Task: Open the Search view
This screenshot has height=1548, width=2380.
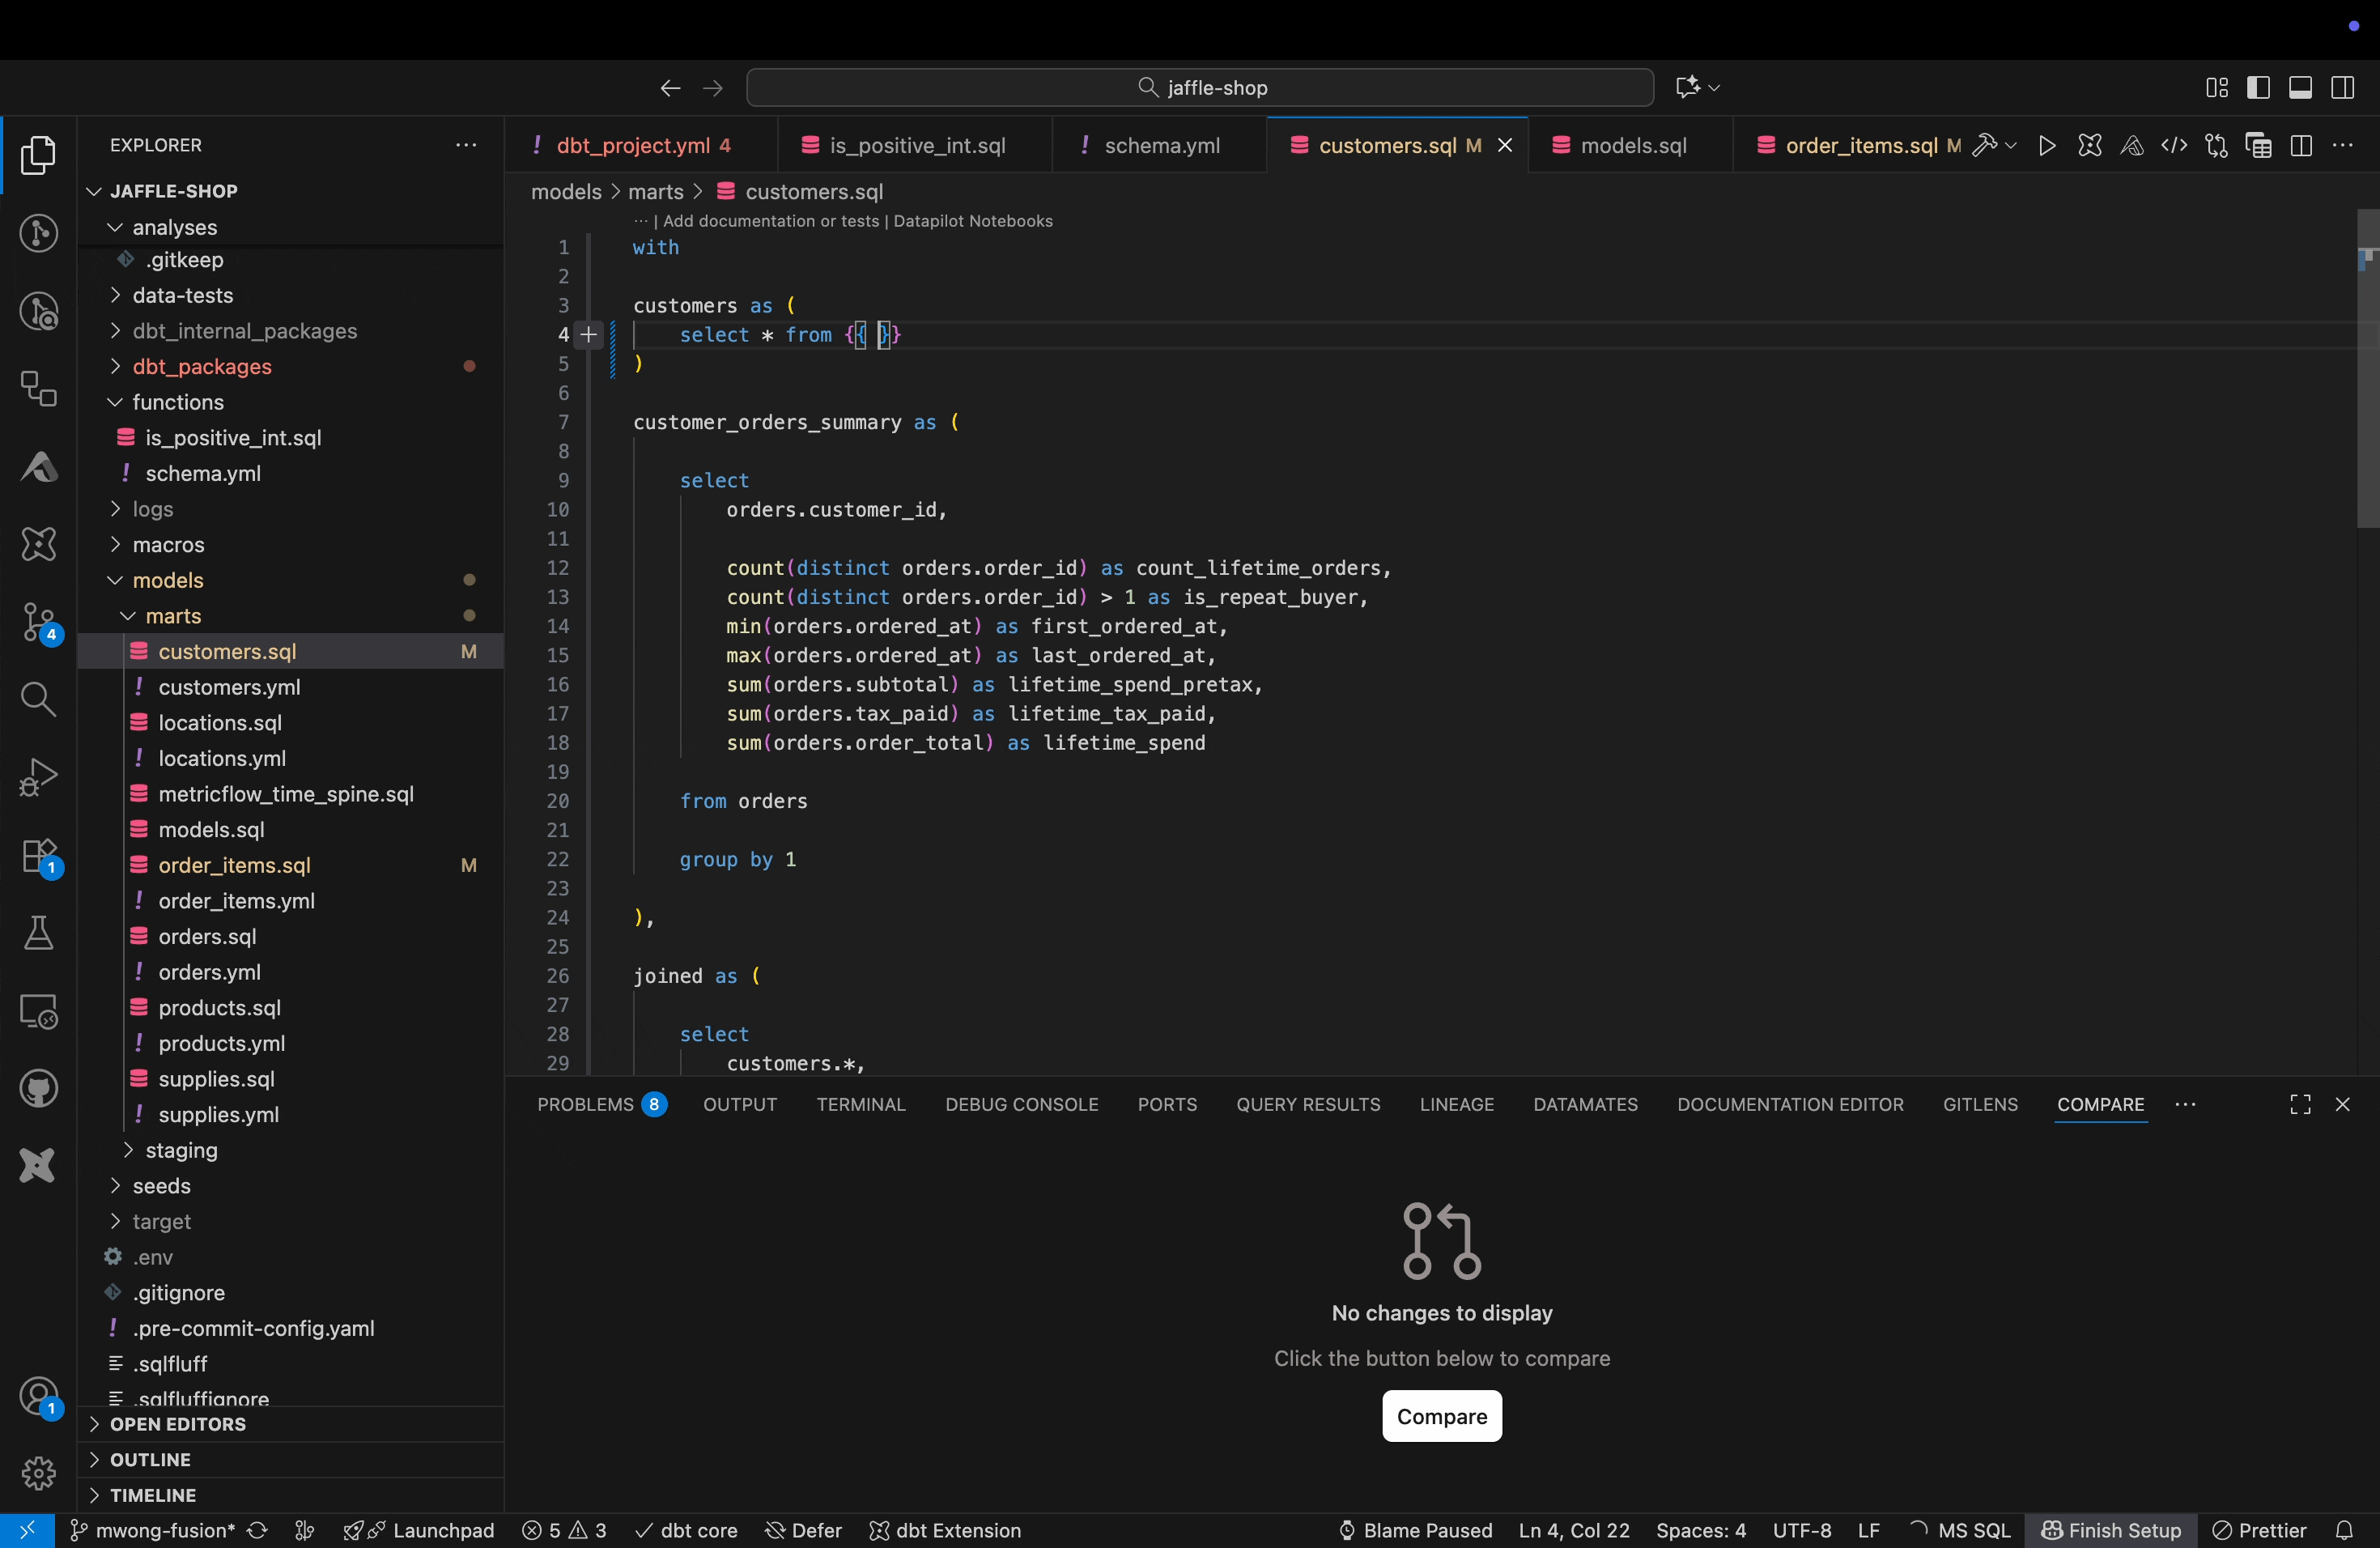Action: click(x=38, y=700)
